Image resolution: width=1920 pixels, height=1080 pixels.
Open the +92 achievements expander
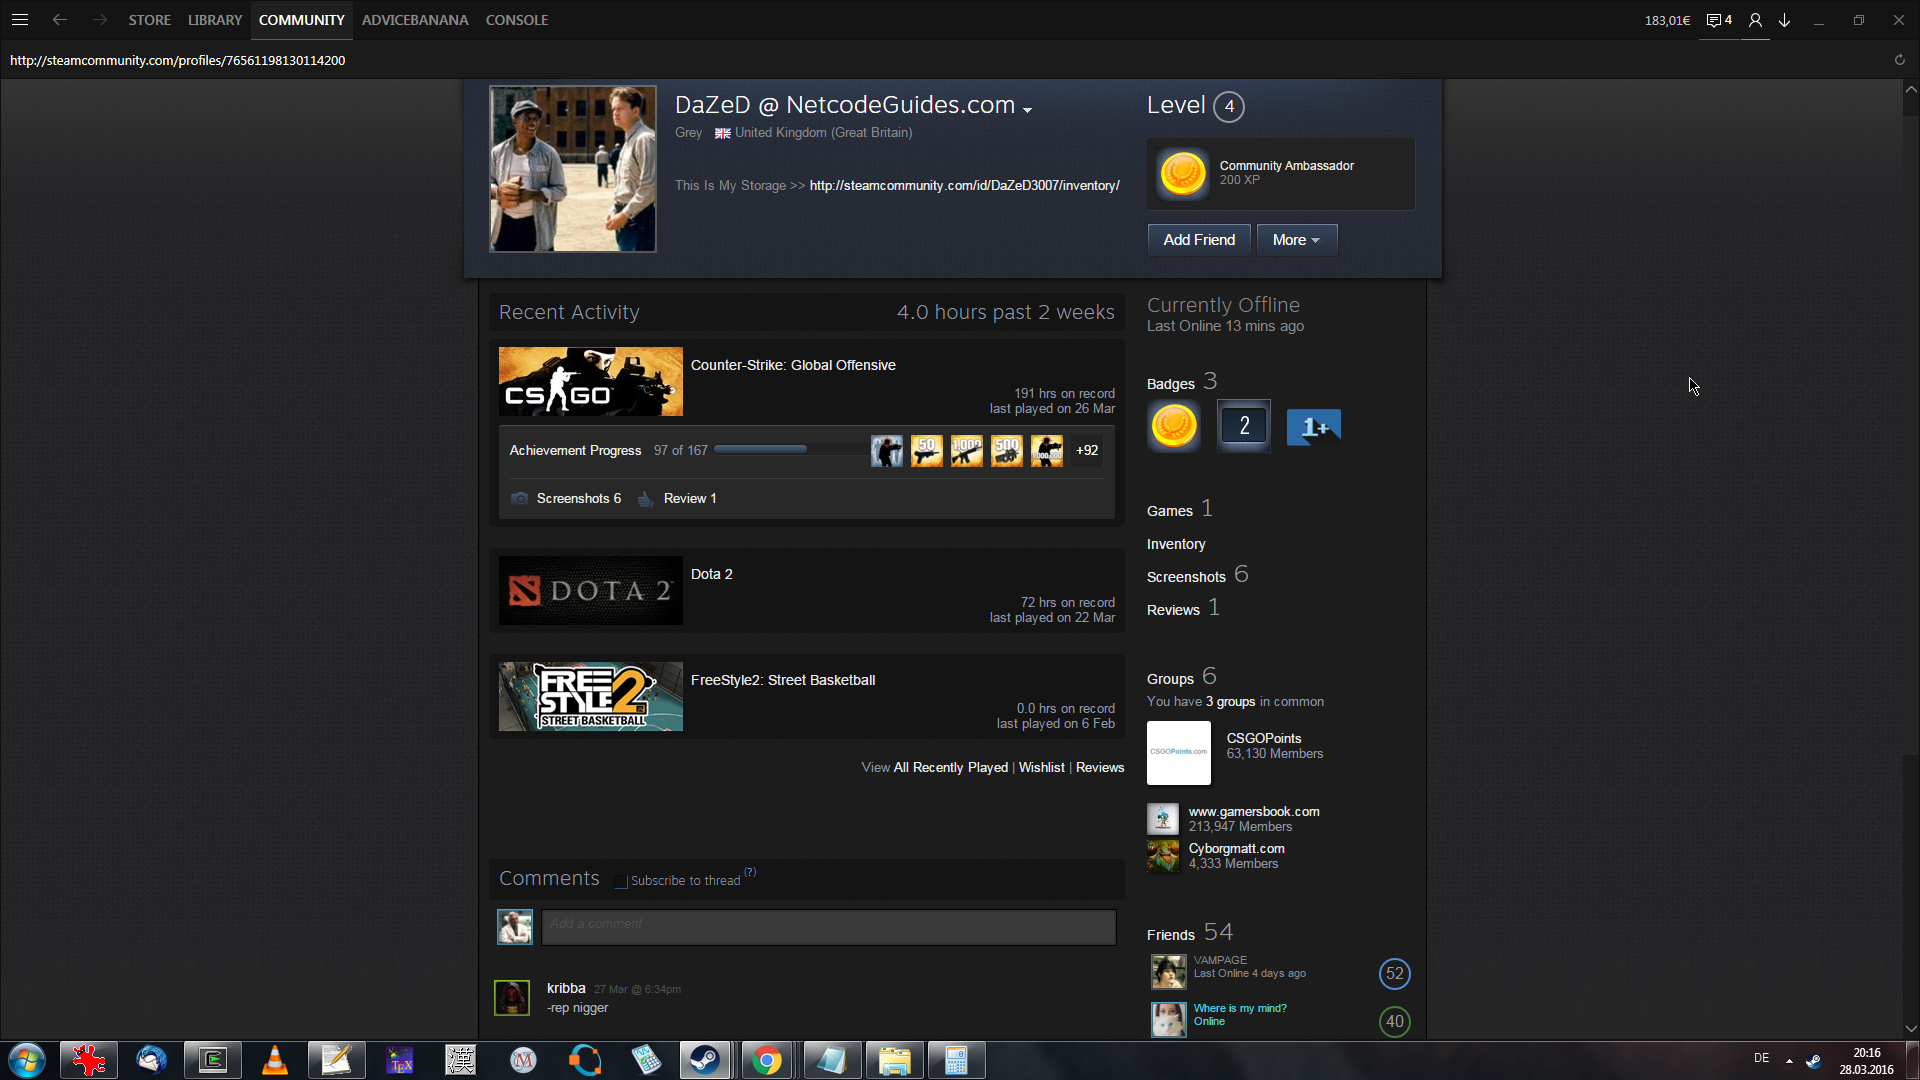click(1087, 451)
